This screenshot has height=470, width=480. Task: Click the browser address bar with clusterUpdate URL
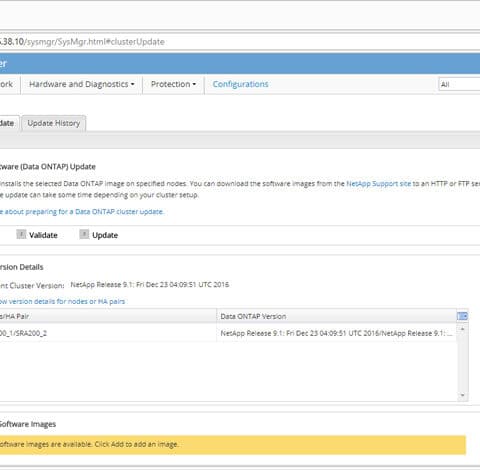pos(240,42)
